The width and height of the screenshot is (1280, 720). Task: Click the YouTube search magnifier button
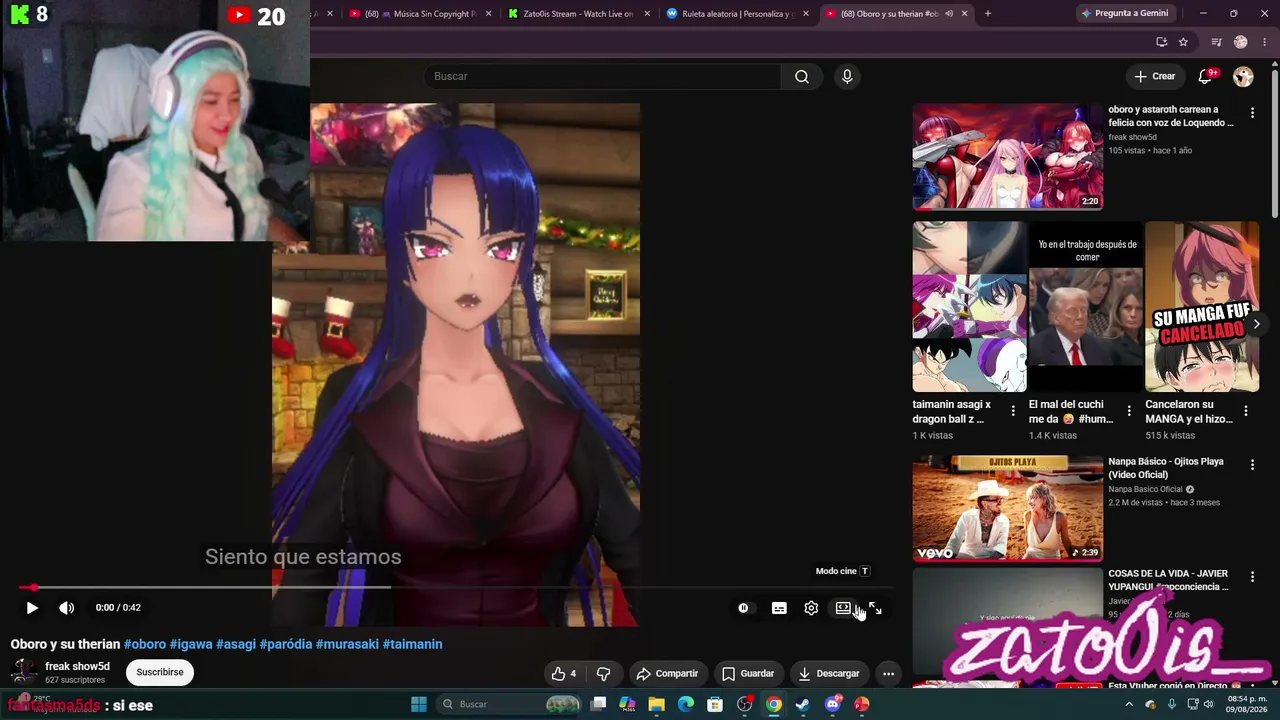(802, 77)
